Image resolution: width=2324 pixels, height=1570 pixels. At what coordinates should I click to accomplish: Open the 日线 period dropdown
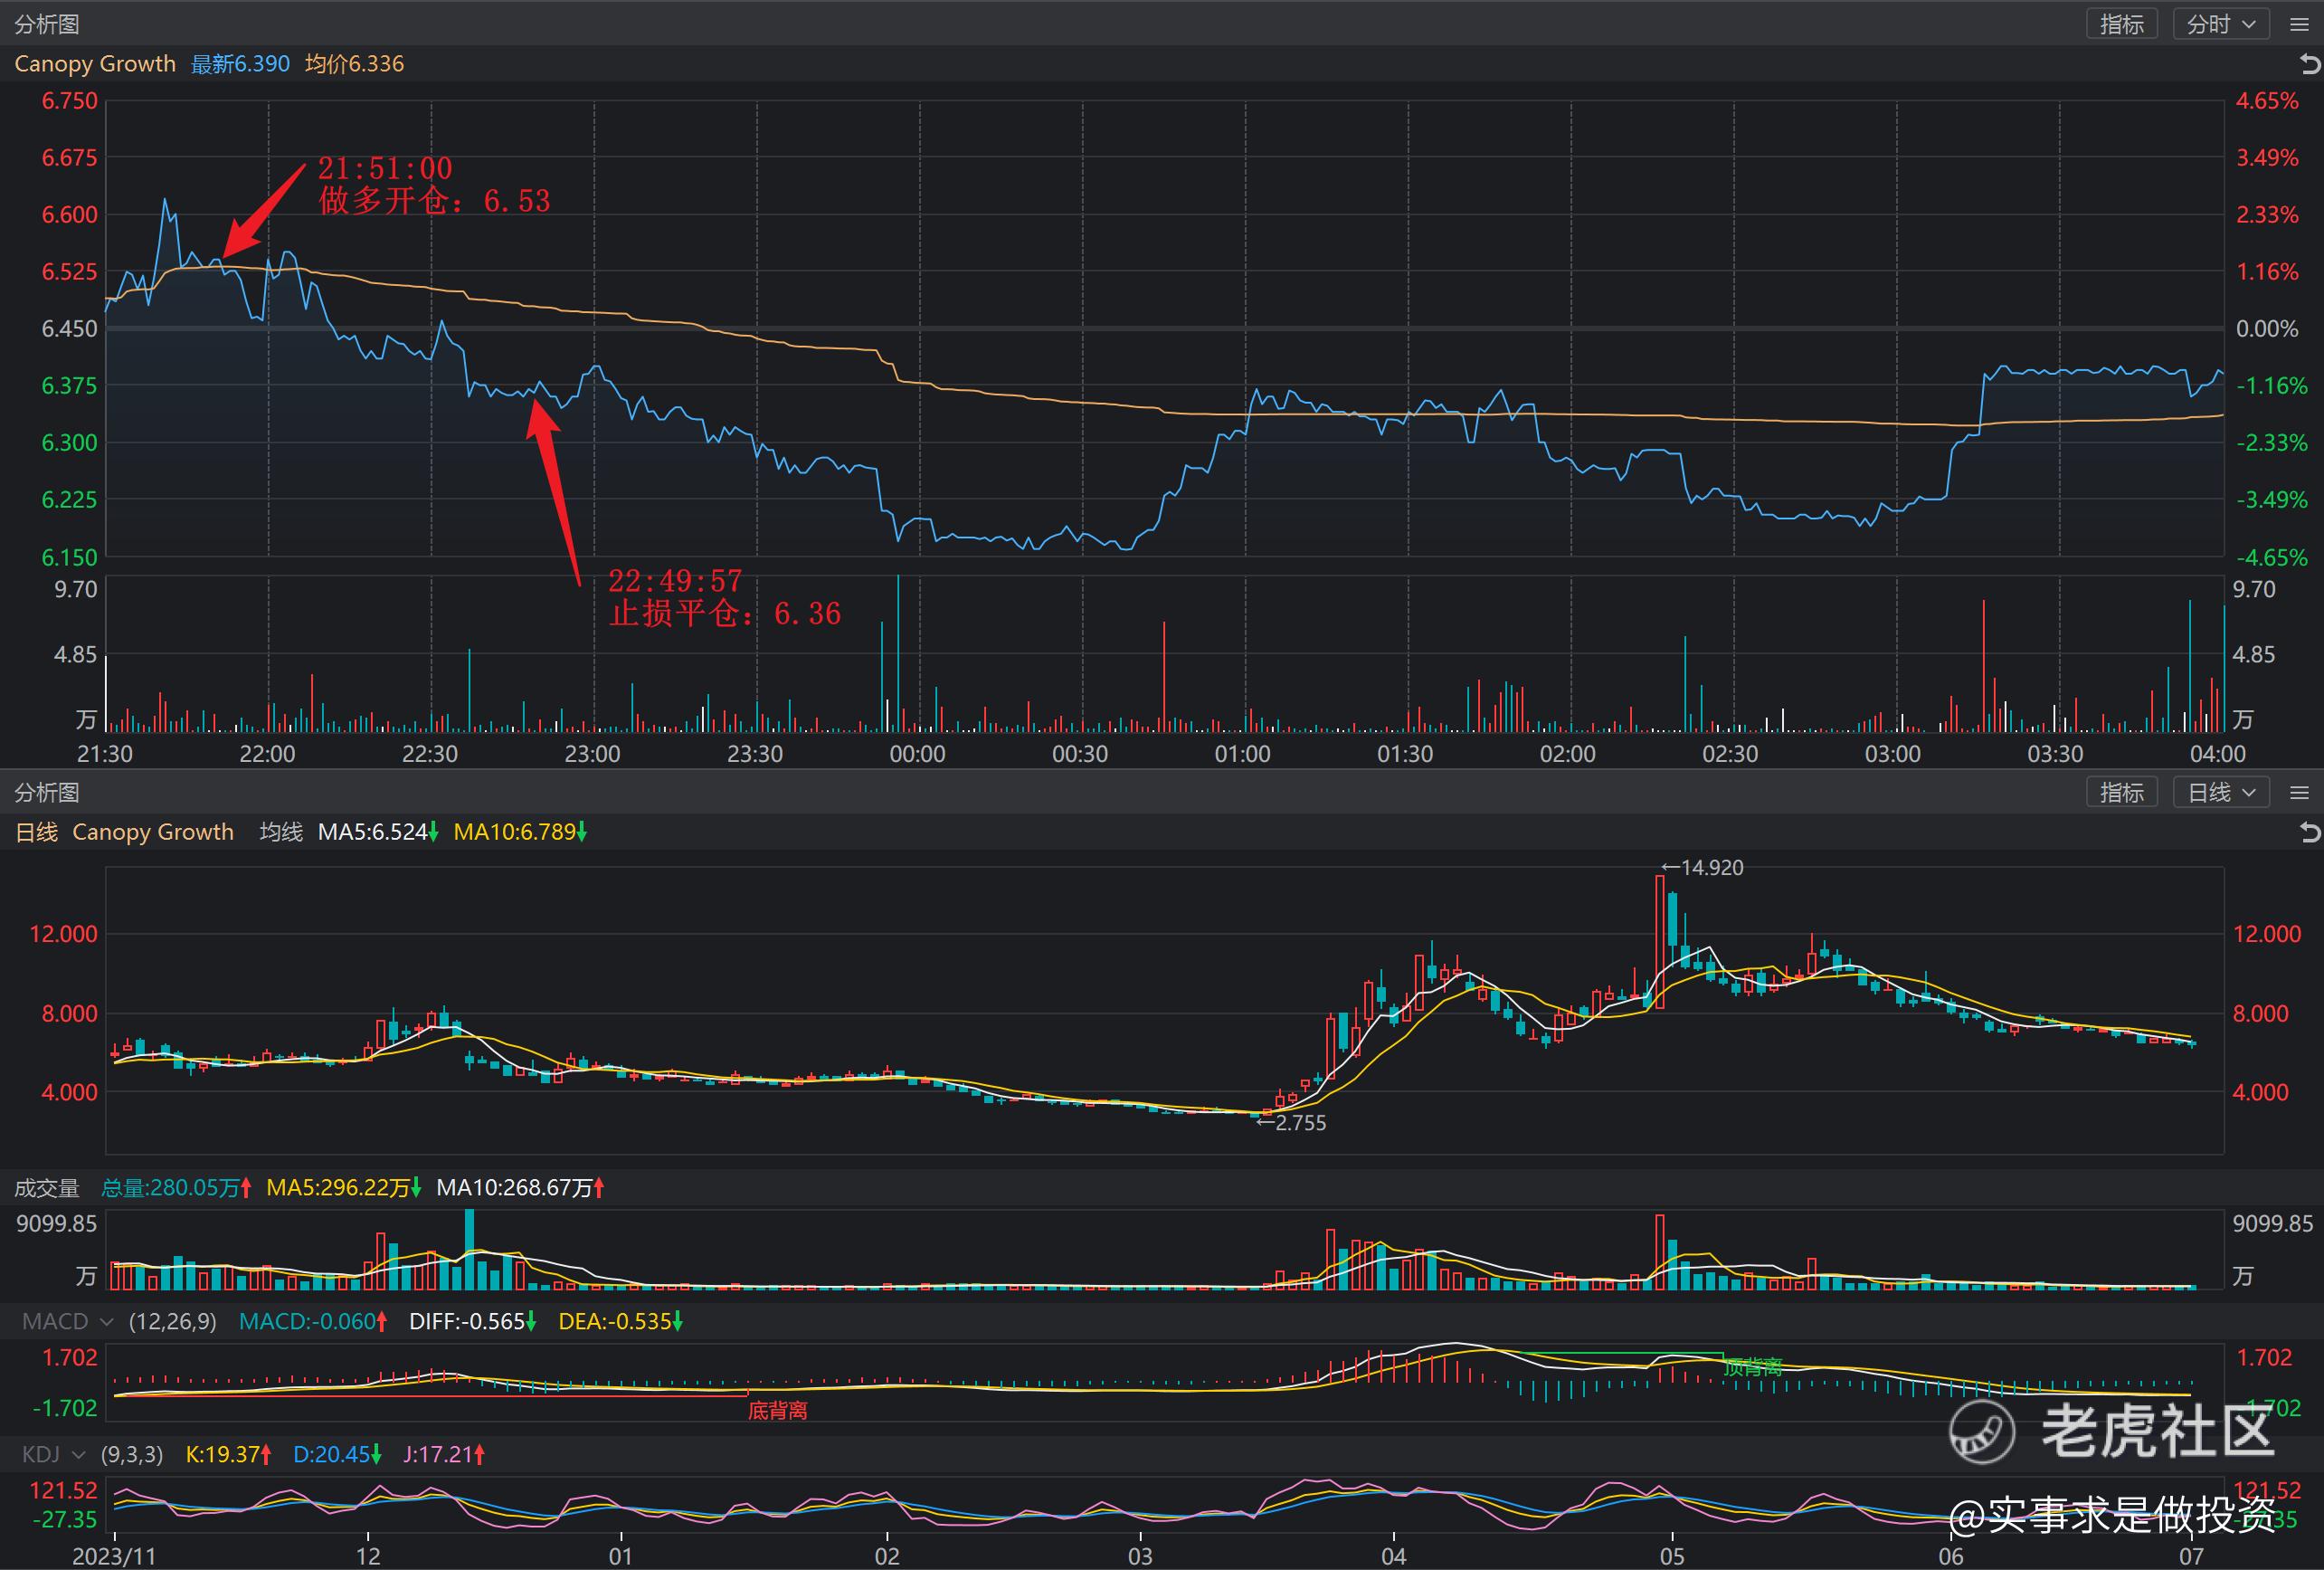point(2220,793)
